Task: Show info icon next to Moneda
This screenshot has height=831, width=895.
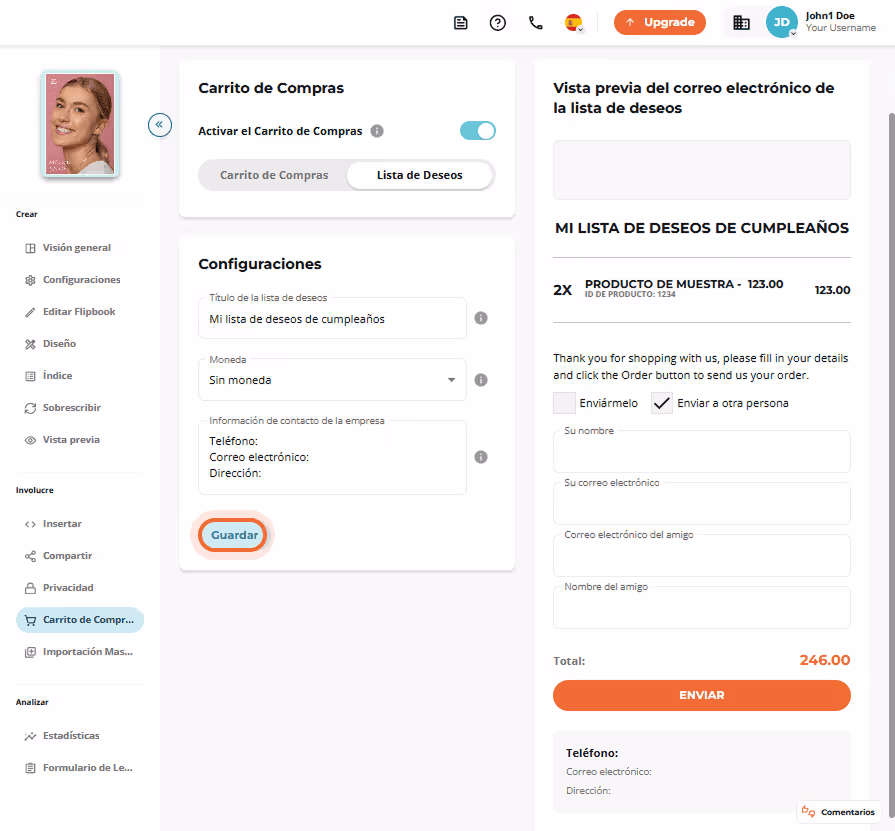Action: pyautogui.click(x=481, y=380)
